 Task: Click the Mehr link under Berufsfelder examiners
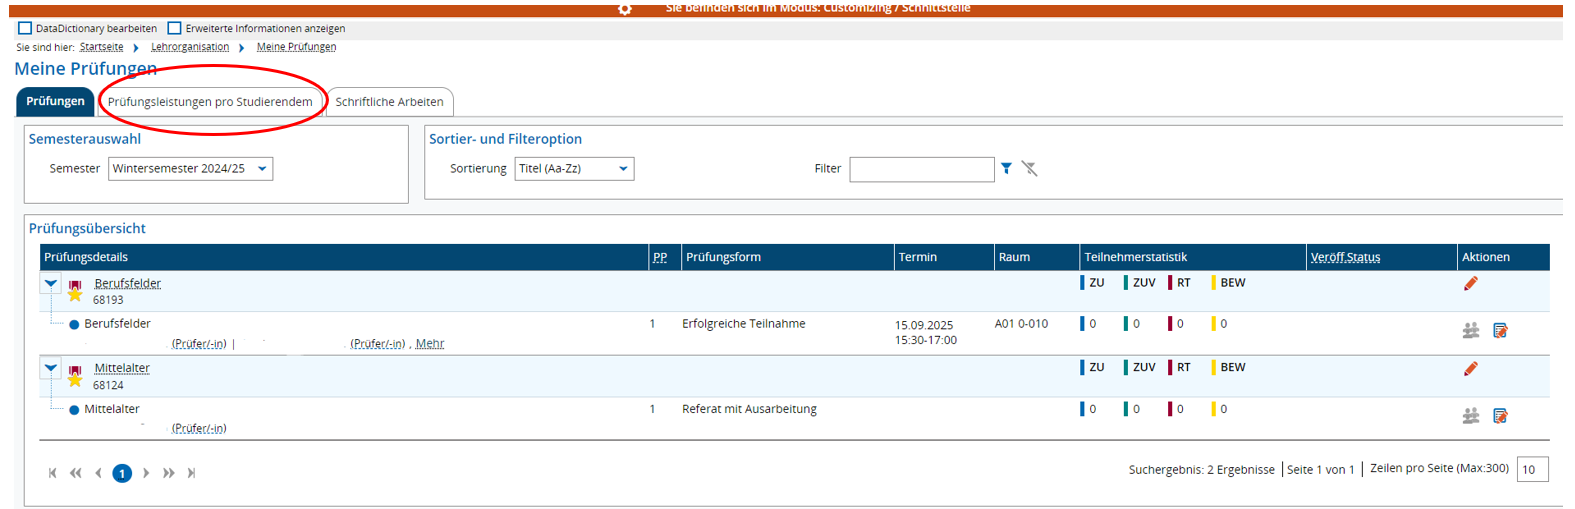click(x=430, y=343)
